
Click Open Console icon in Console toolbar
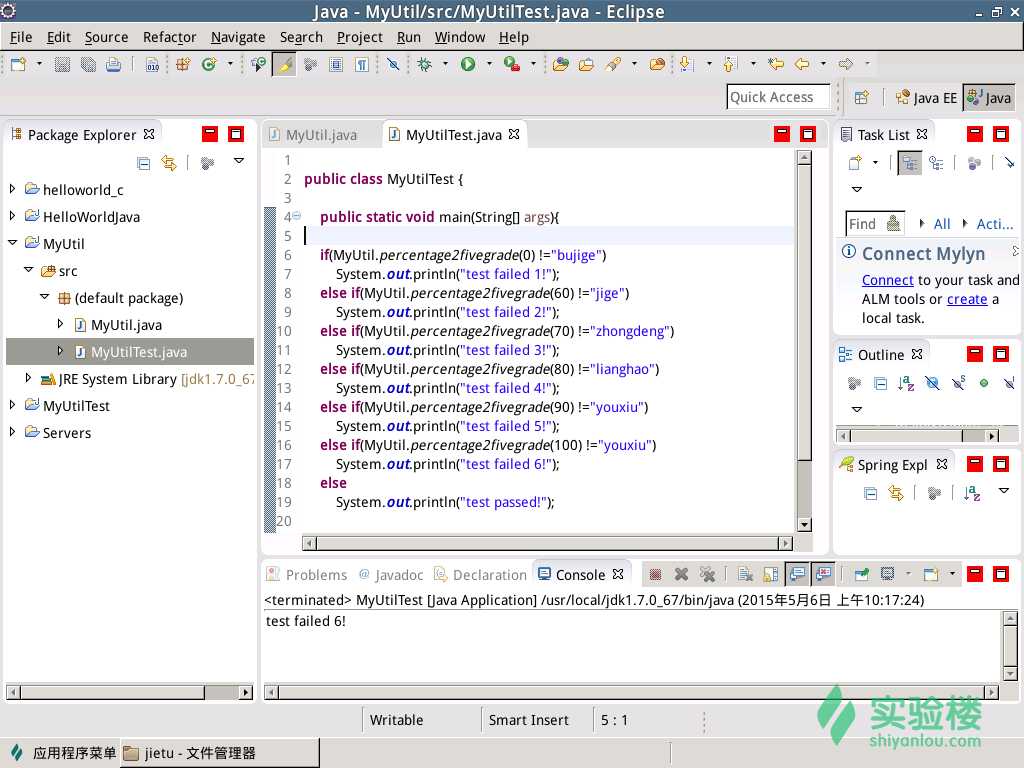coord(931,574)
